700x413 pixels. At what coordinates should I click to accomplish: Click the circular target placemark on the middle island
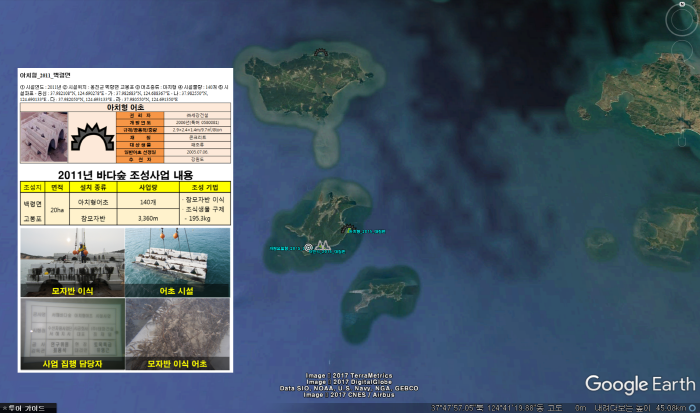click(308, 247)
